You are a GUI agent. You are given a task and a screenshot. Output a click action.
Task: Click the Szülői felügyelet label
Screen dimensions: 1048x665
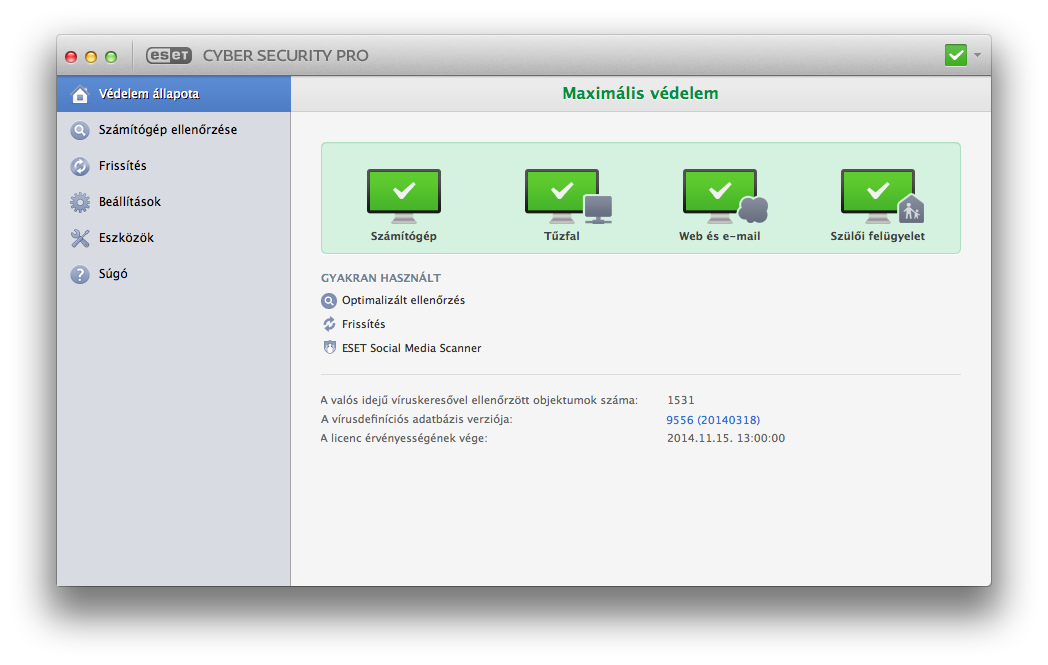click(x=878, y=237)
